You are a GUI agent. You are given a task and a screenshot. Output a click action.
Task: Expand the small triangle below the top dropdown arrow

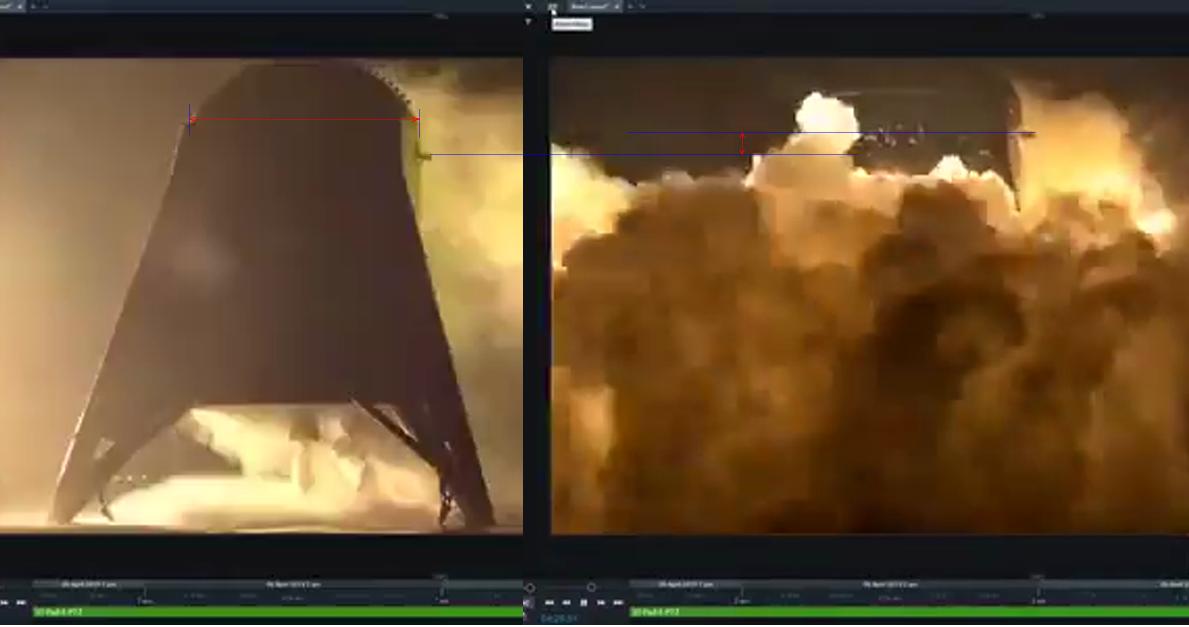[x=528, y=21]
